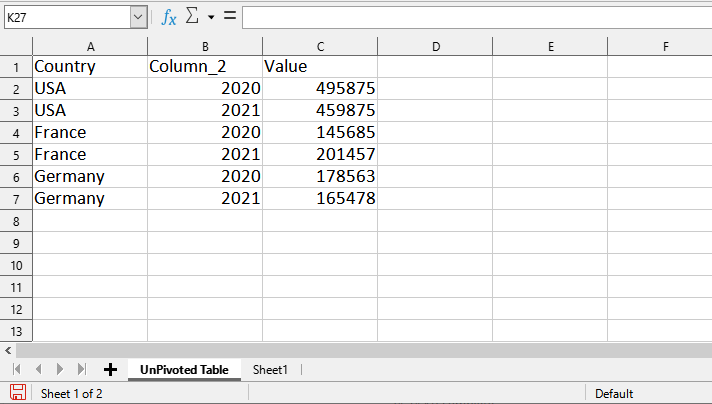Click the horizontal scrollbar left arrow
The width and height of the screenshot is (712, 404).
pos(8,350)
